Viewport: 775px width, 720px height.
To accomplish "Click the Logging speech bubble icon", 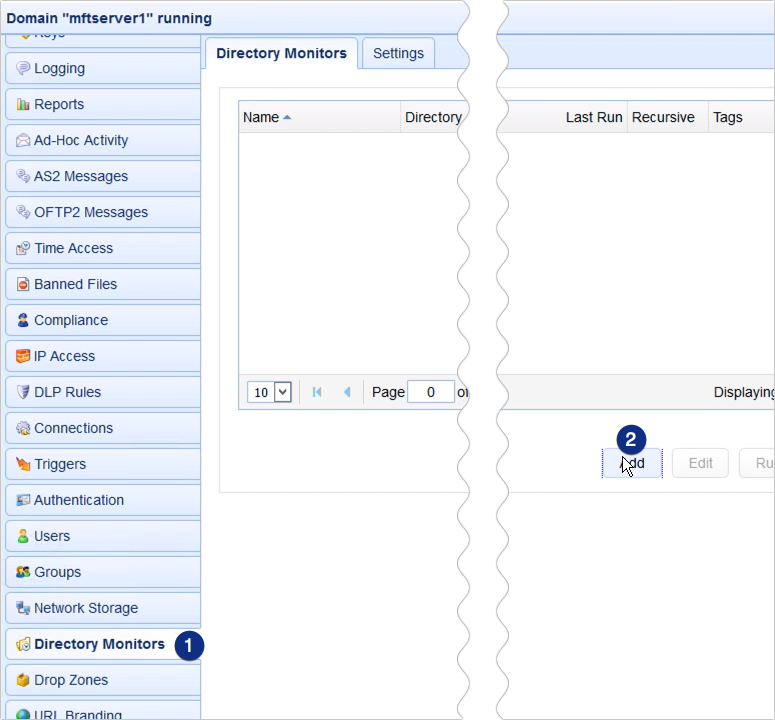I will (x=23, y=68).
